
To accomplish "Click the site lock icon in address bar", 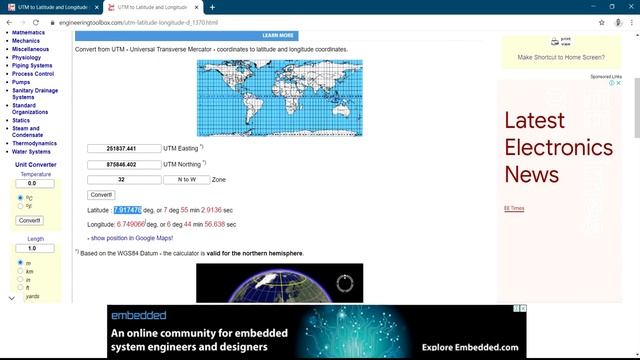I will click(52, 22).
